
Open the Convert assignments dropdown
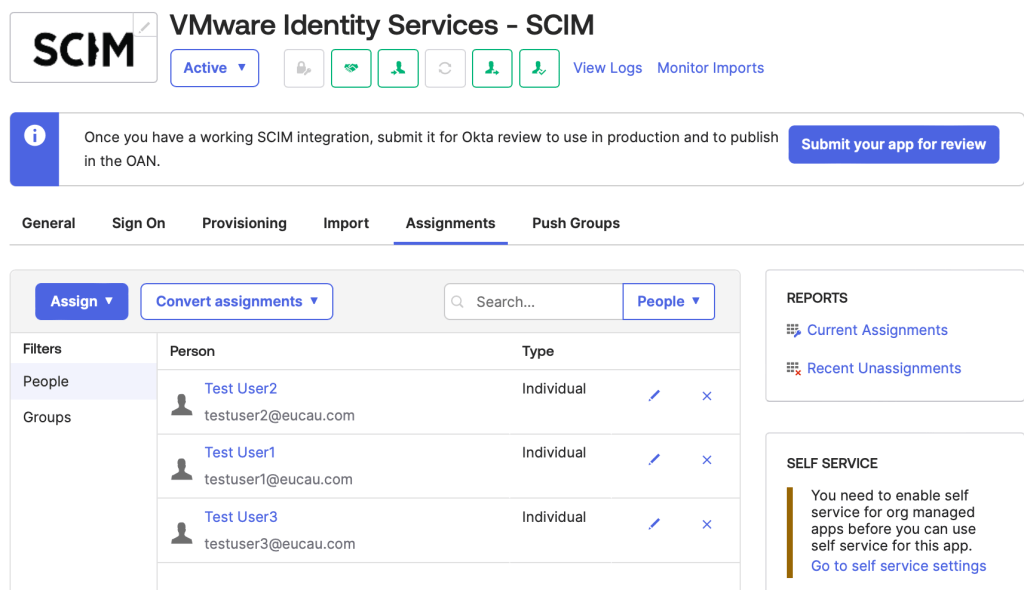tap(236, 301)
